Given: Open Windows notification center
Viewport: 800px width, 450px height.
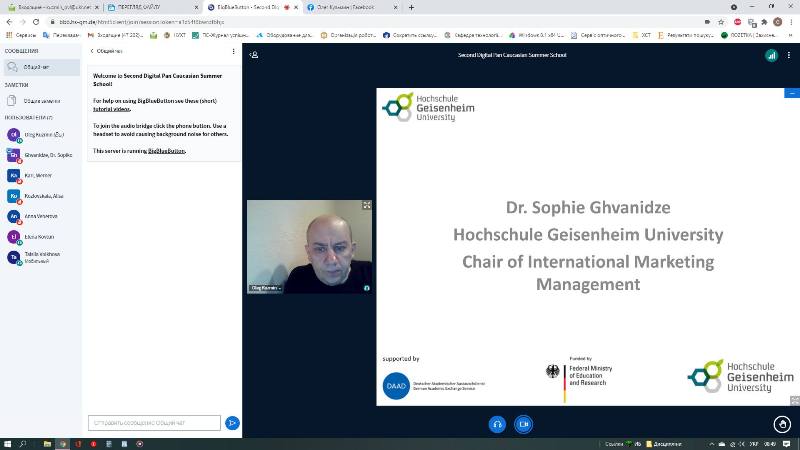Looking at the screenshot, I should point(787,444).
